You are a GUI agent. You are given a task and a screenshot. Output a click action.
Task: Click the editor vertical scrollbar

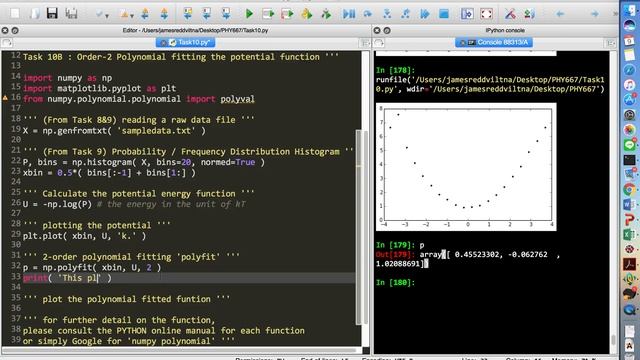pos(359,227)
